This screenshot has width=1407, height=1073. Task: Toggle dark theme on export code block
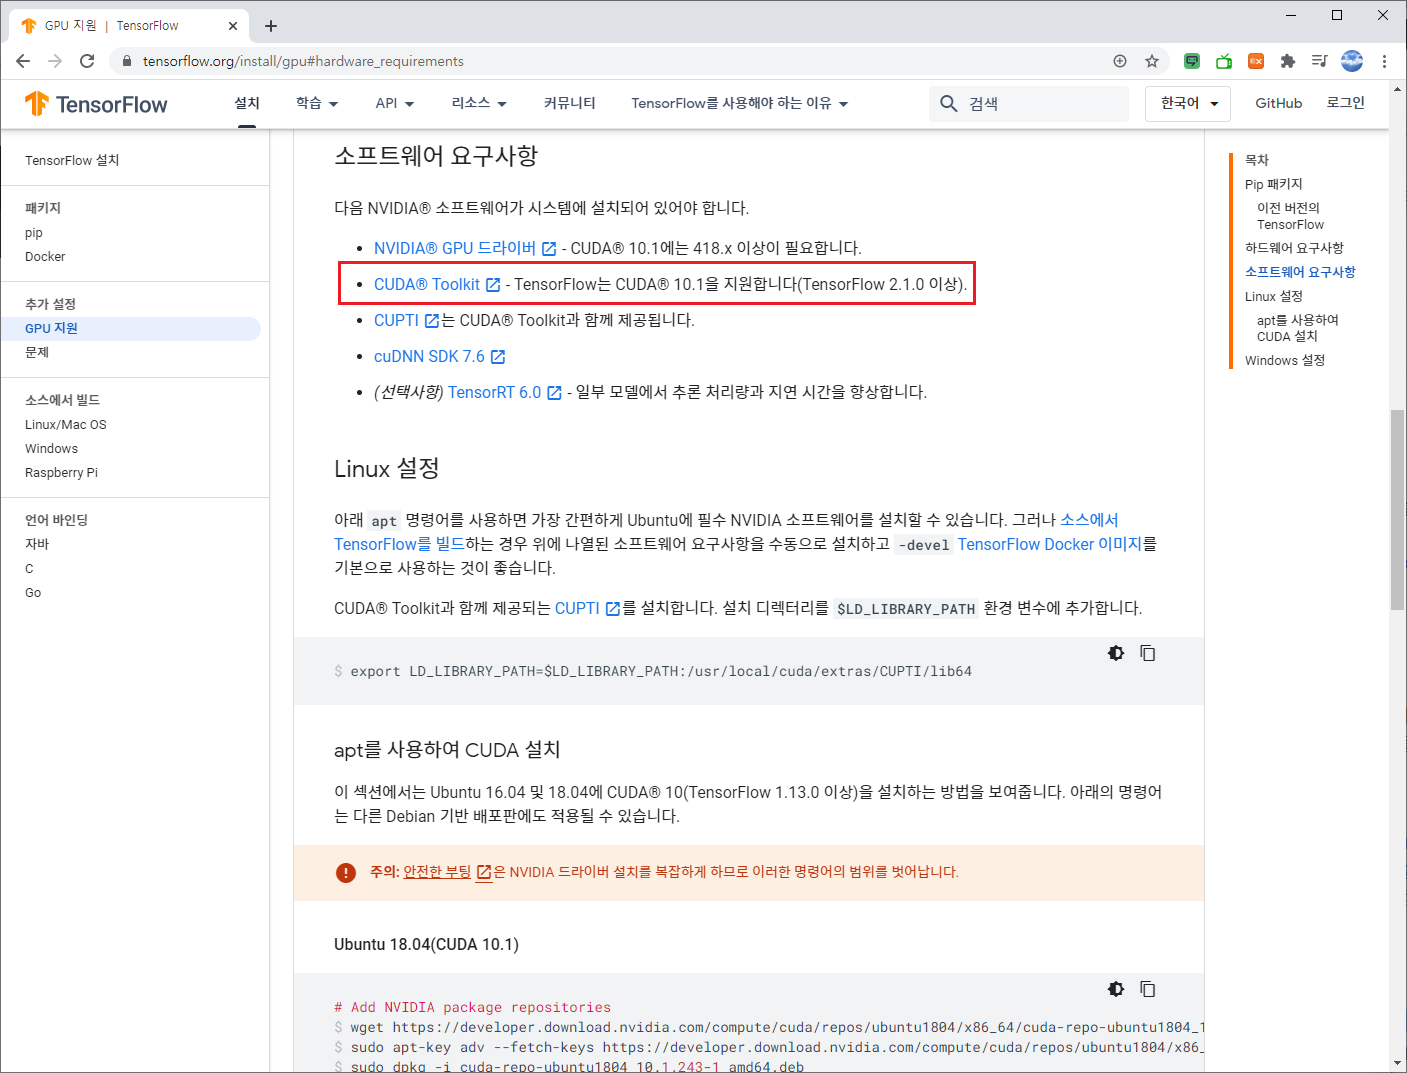pyautogui.click(x=1116, y=653)
